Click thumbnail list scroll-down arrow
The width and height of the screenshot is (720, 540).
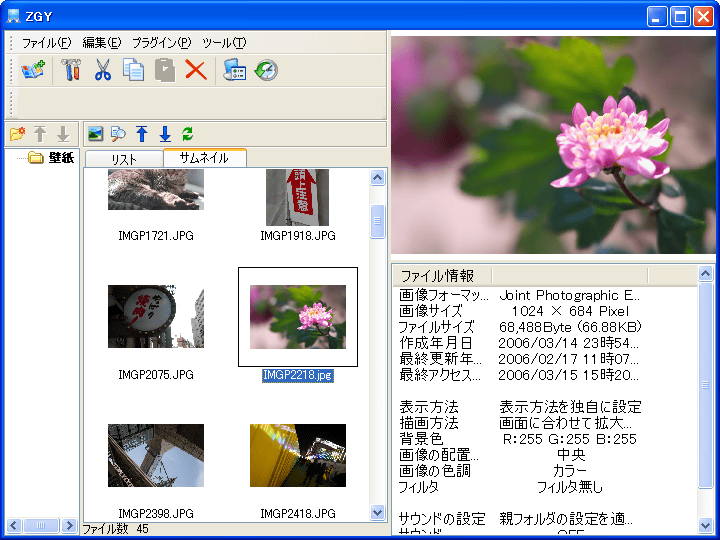click(377, 512)
